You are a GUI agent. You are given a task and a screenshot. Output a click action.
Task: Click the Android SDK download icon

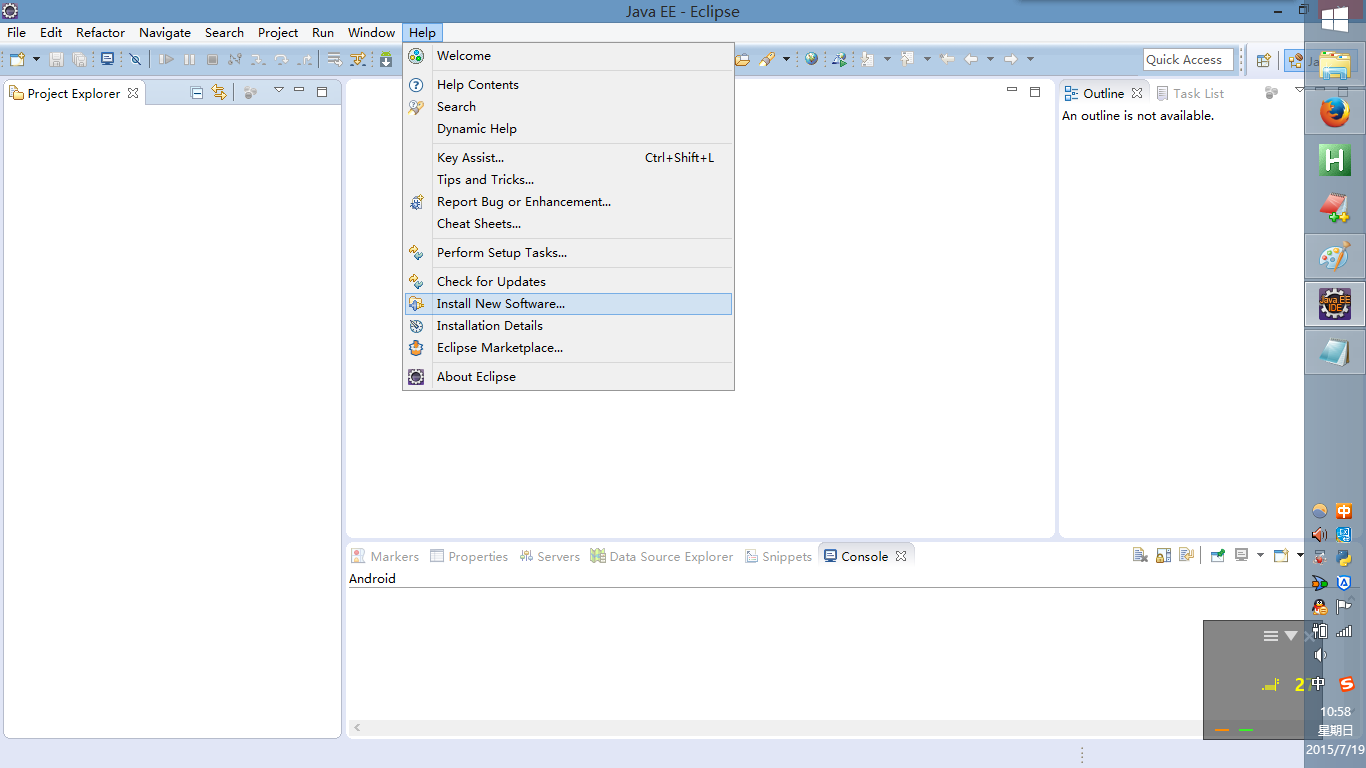pos(386,60)
